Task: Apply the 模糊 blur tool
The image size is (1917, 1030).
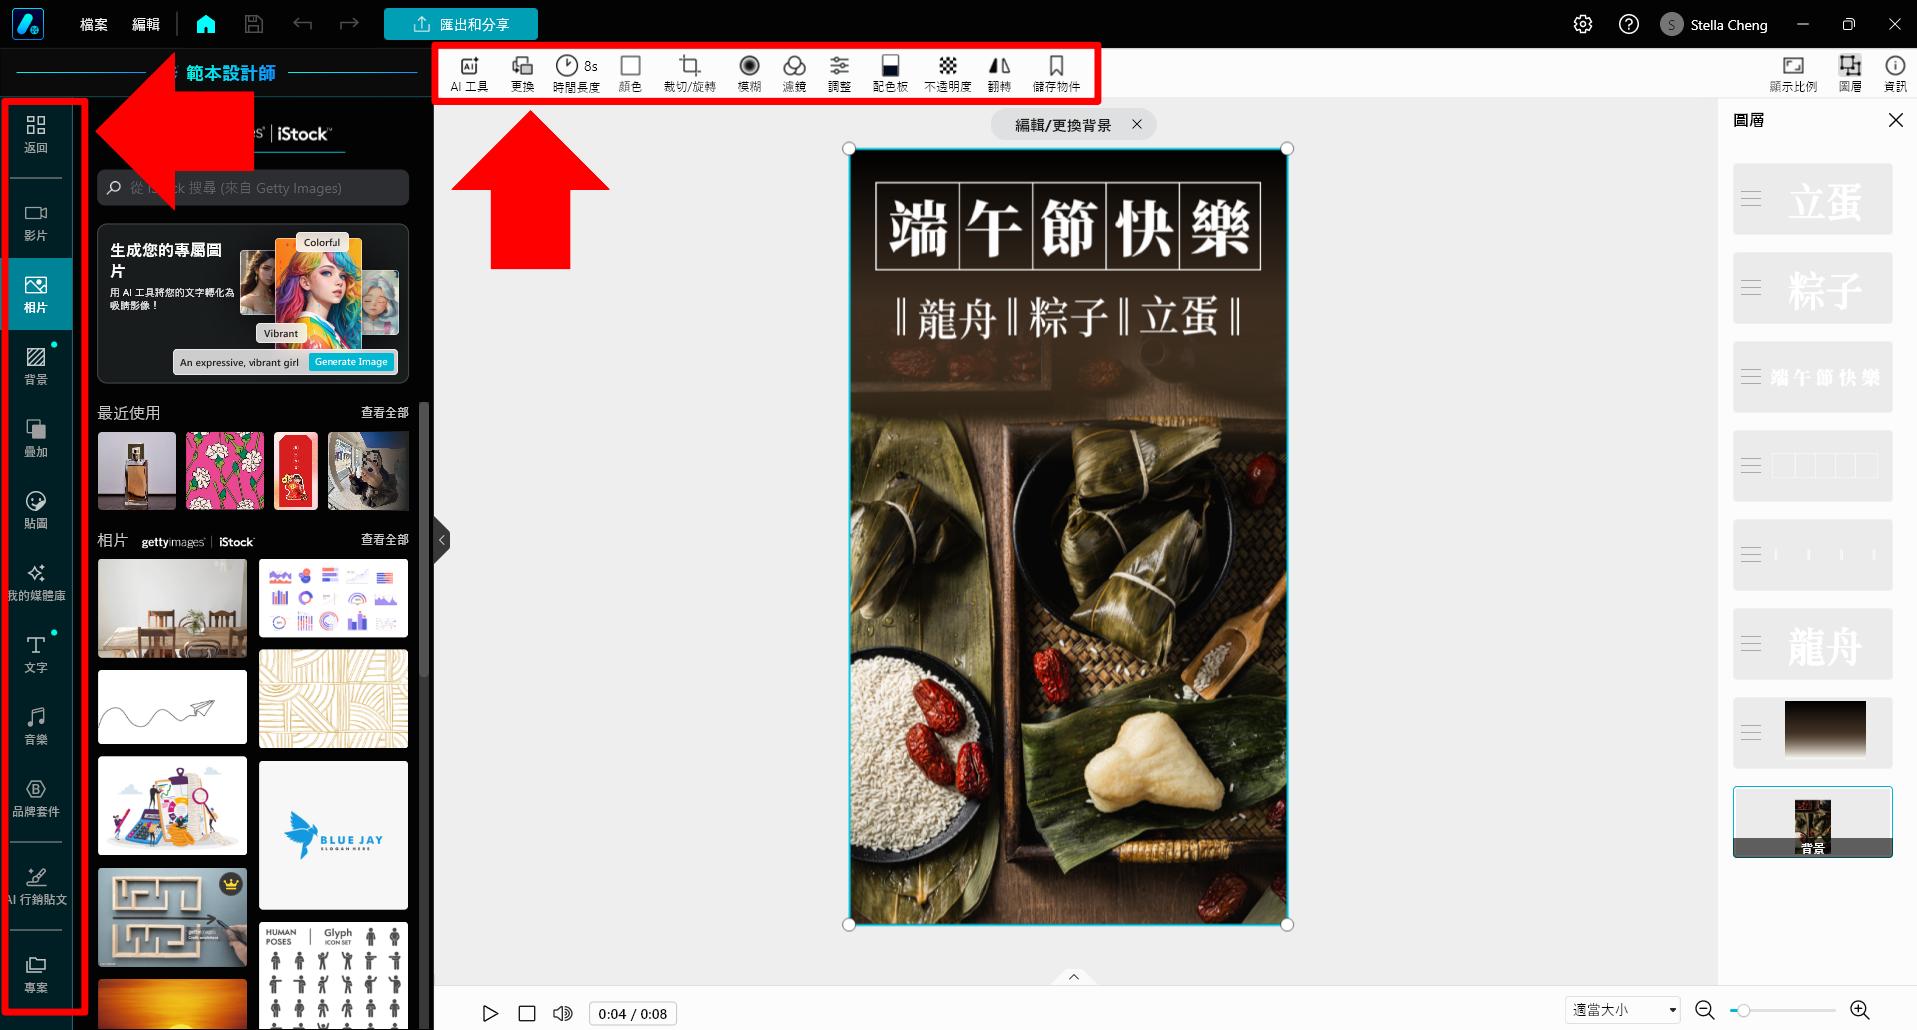Action: coord(749,72)
